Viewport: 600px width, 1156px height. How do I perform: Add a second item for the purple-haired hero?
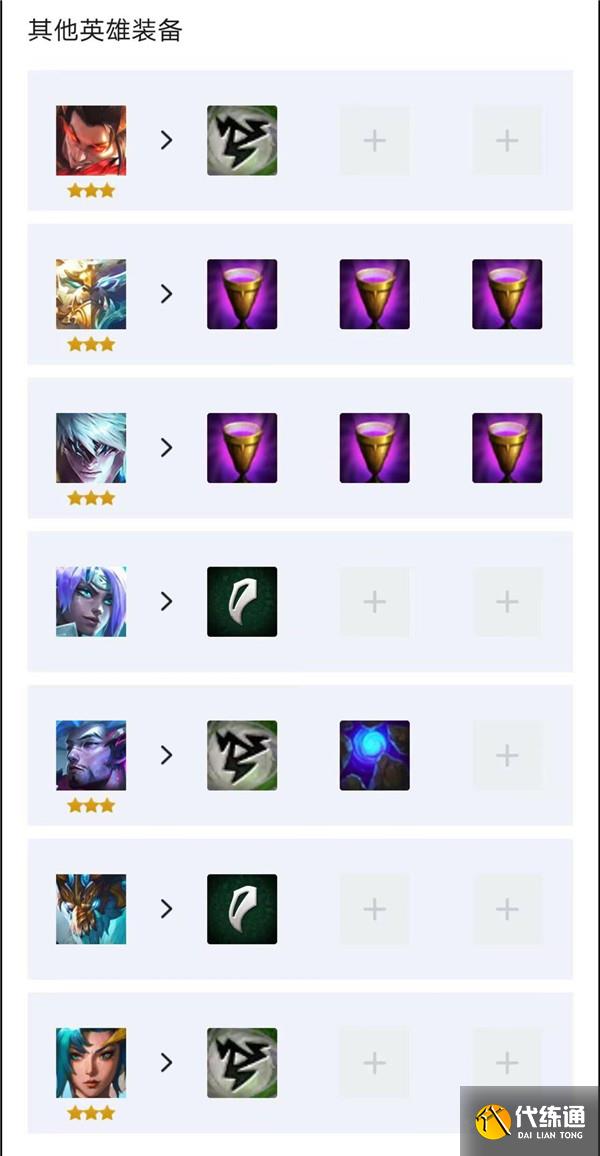pos(374,602)
